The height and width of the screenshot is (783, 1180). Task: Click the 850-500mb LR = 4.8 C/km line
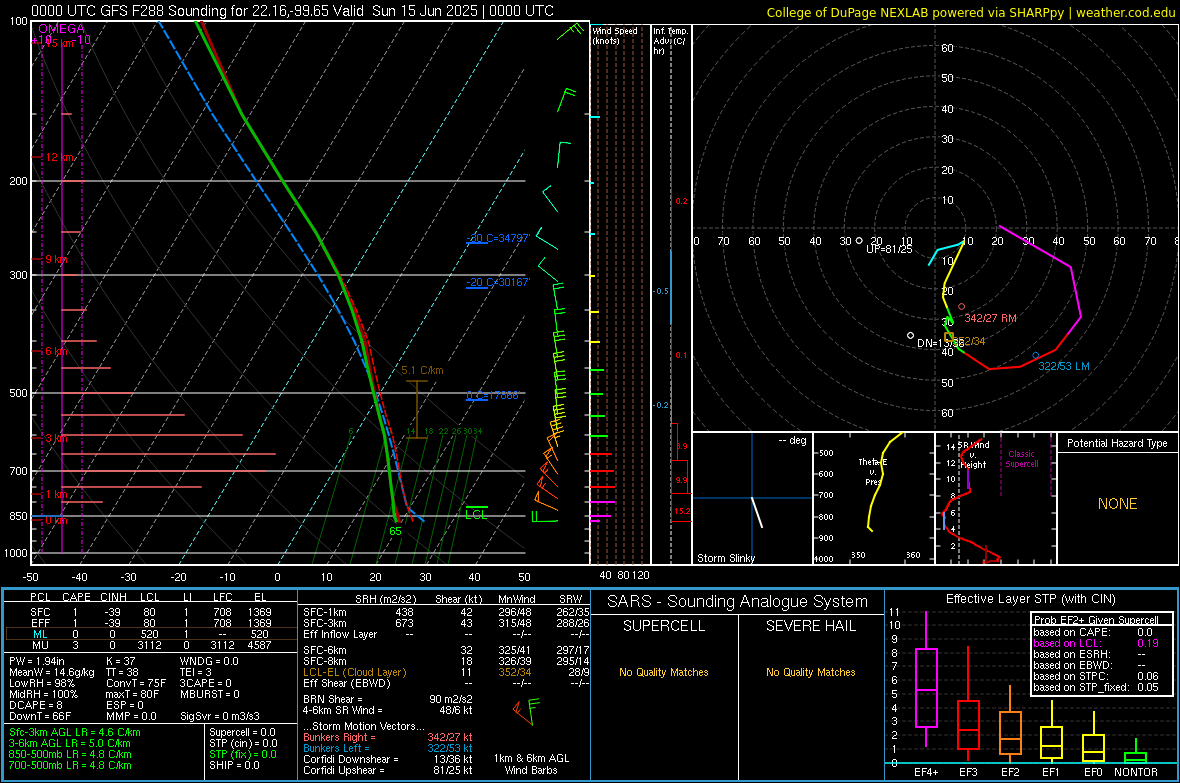pos(70,754)
